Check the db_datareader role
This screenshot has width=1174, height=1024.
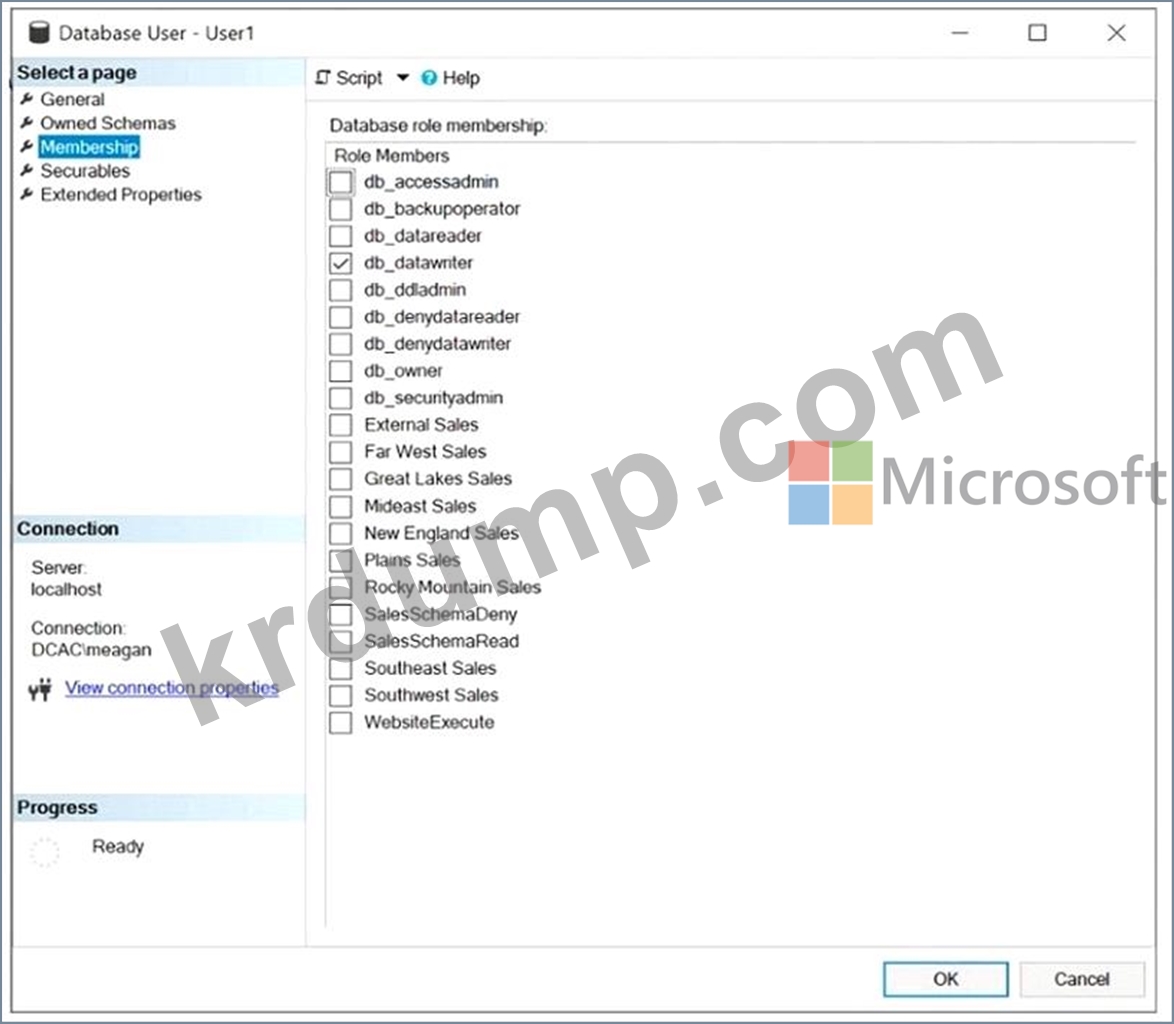tap(341, 236)
